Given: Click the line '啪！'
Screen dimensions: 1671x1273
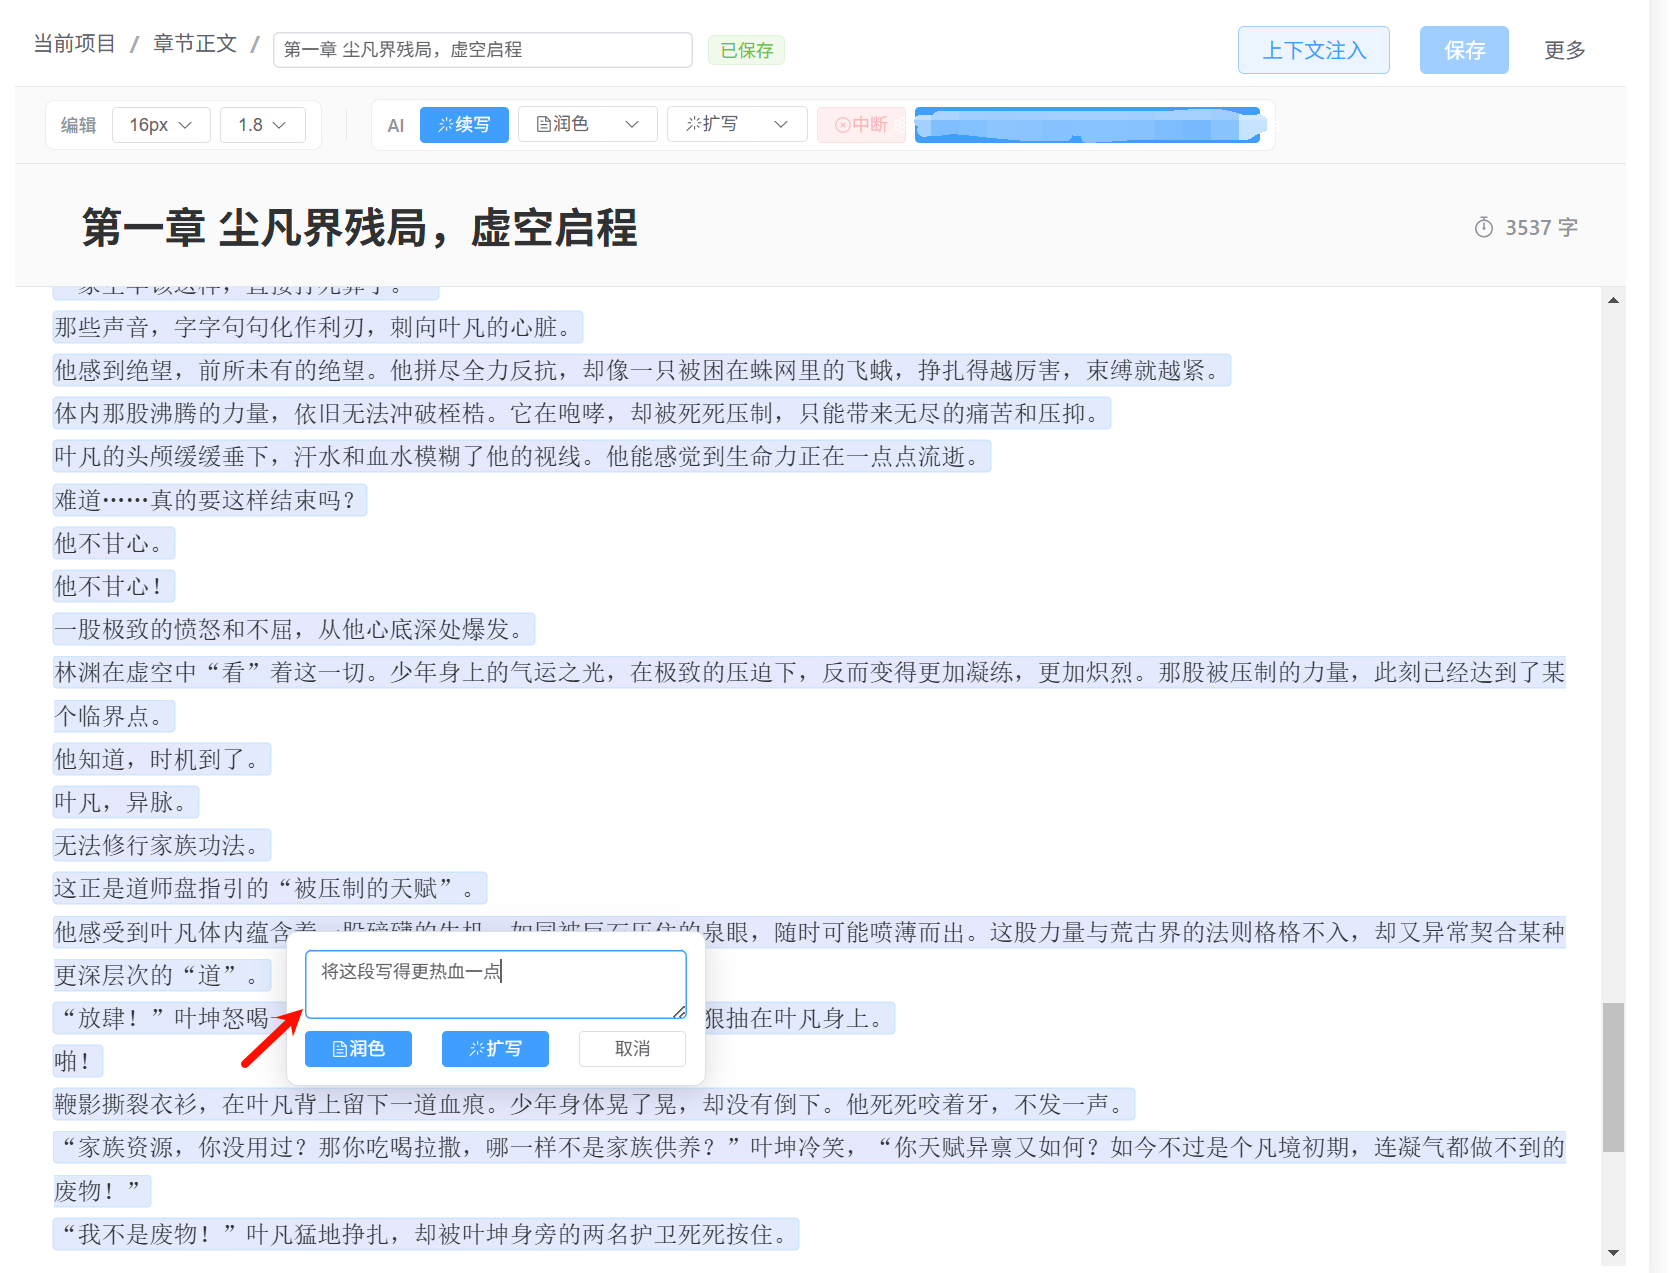Looking at the screenshot, I should tap(78, 1061).
